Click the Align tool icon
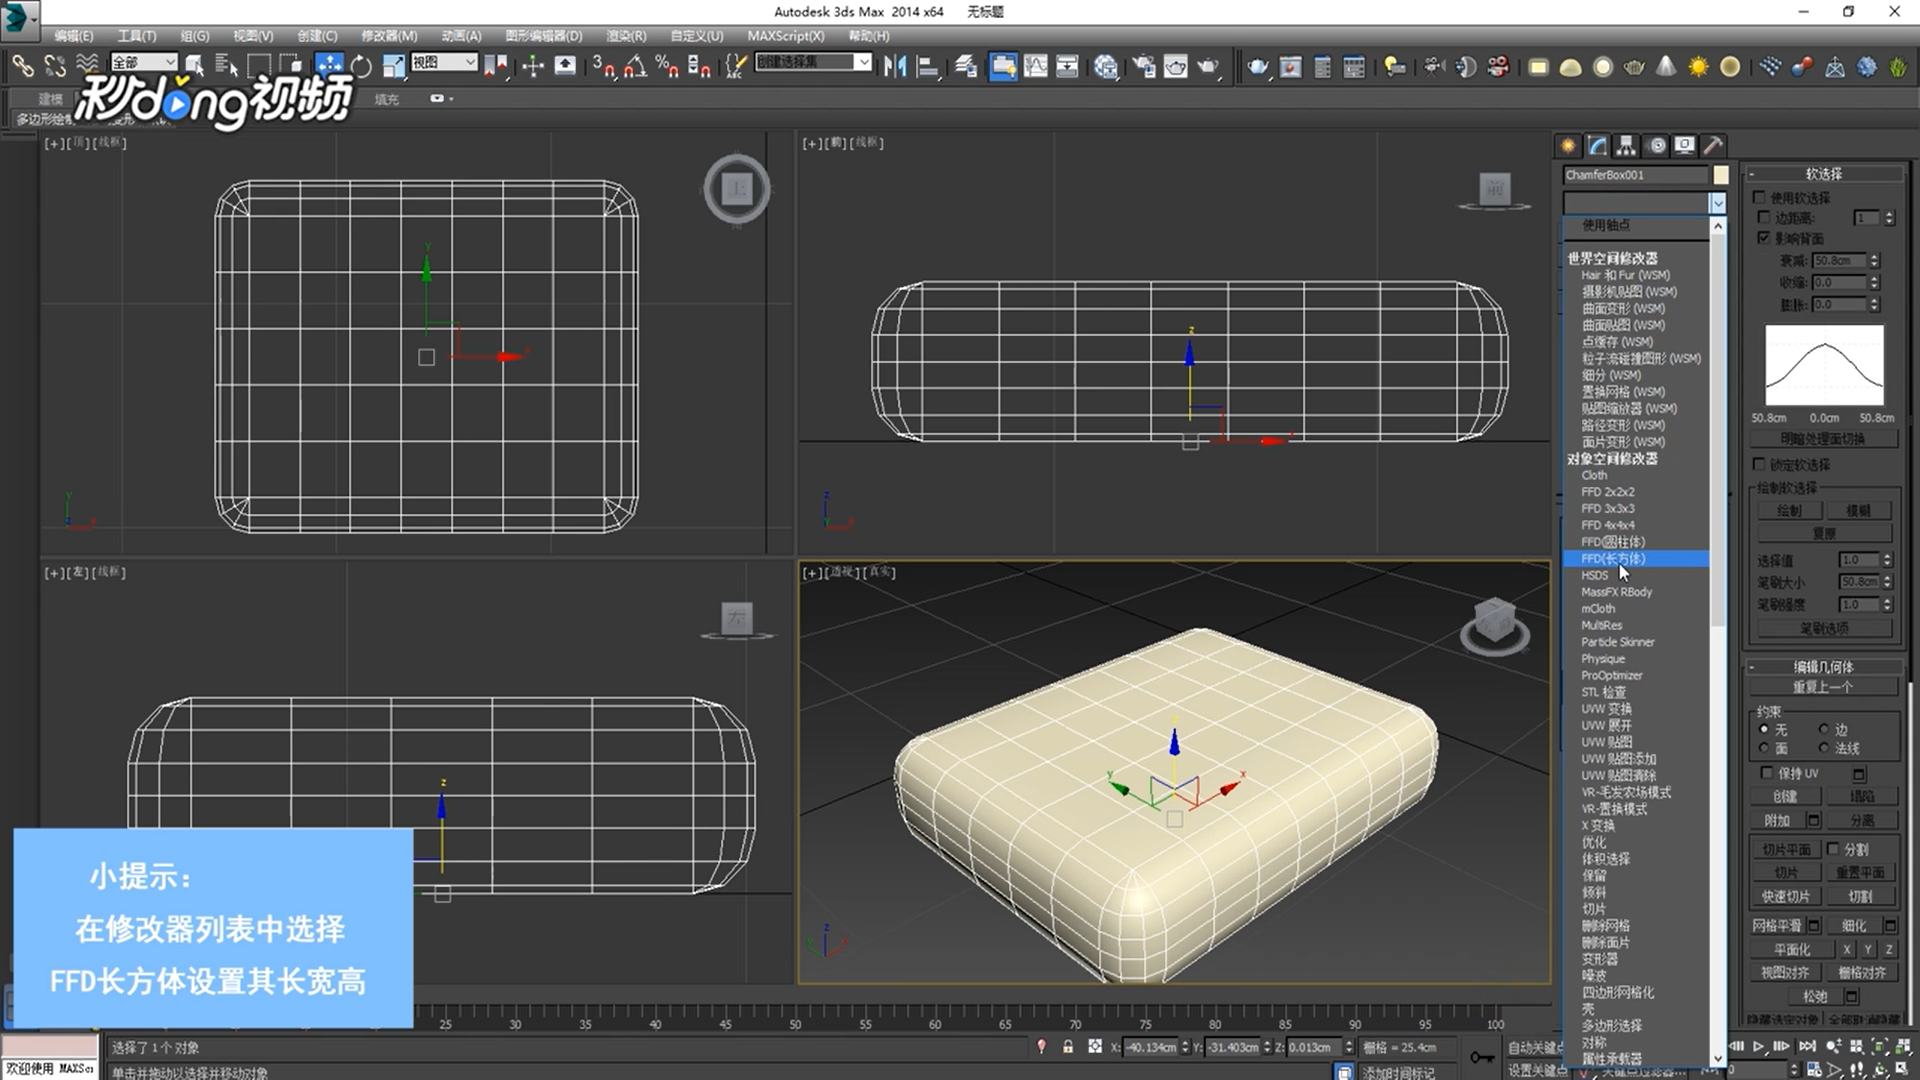This screenshot has width=1920, height=1080. point(927,66)
